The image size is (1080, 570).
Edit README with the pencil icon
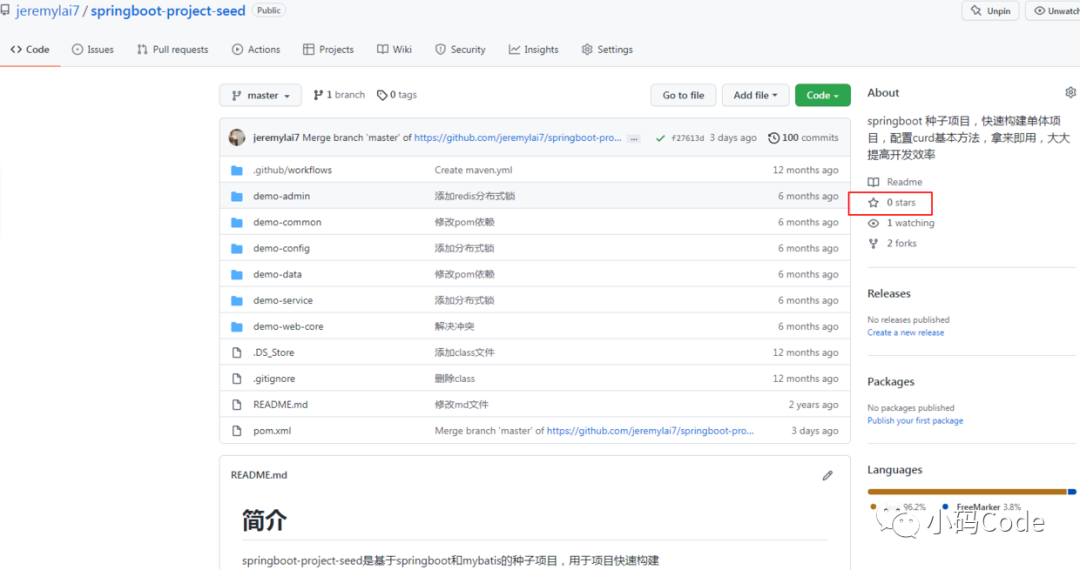(827, 476)
